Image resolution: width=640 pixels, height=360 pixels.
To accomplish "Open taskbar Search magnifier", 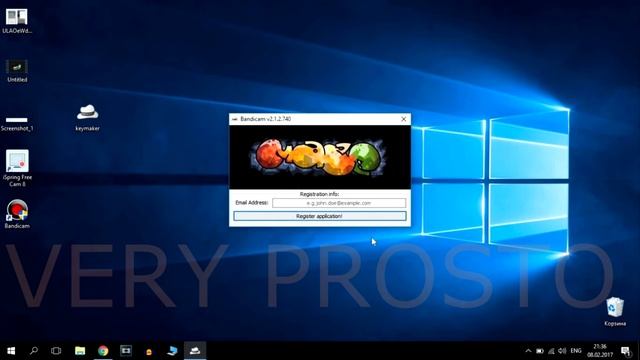I will [x=34, y=351].
